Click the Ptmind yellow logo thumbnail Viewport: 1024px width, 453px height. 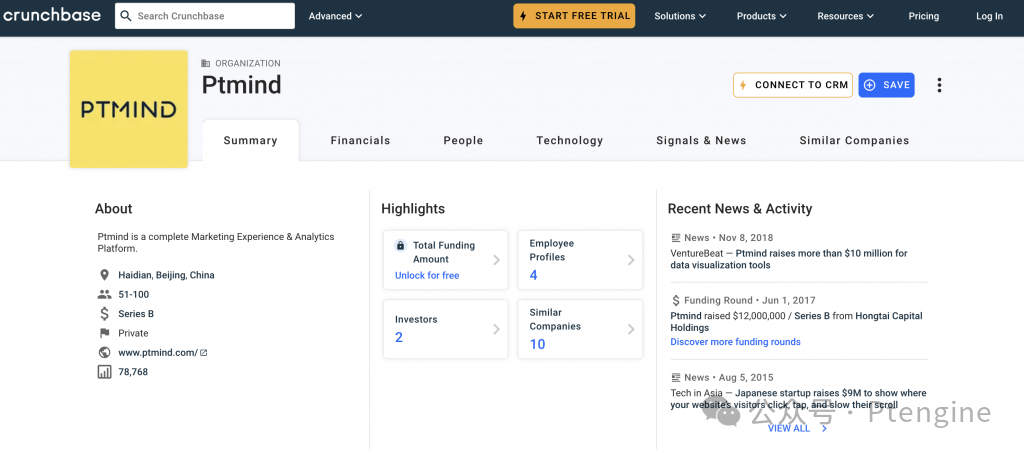[128, 109]
